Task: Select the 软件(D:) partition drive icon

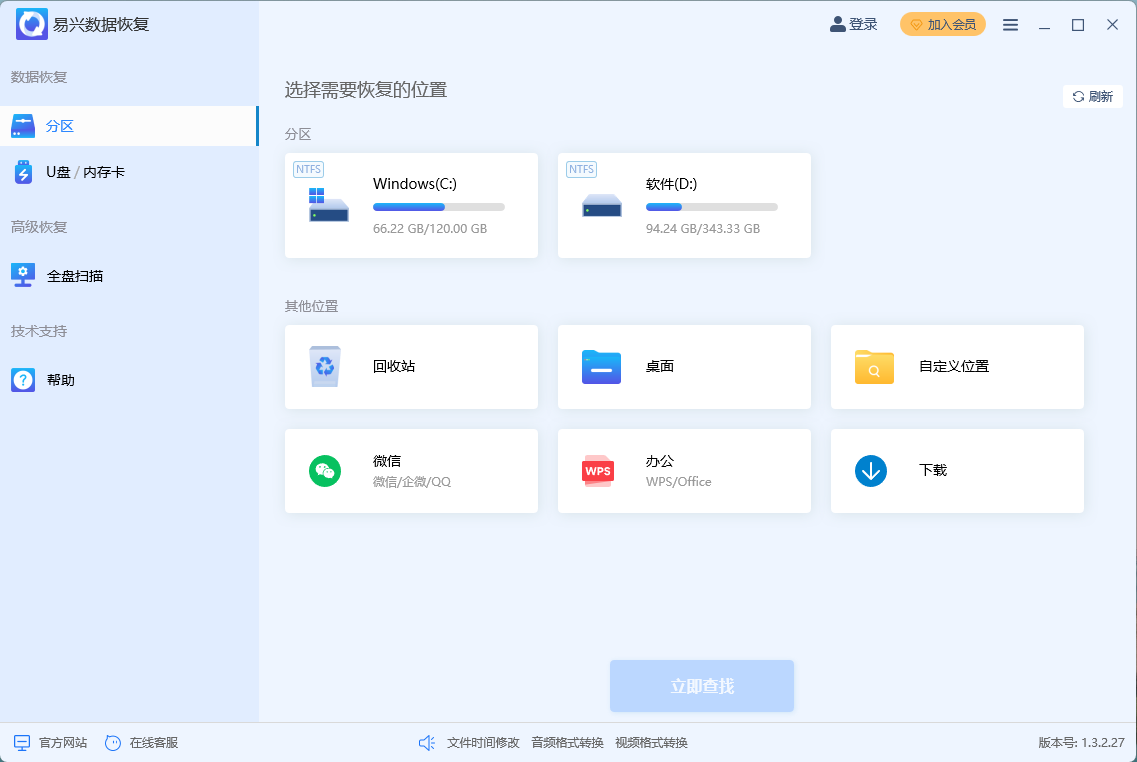Action: tap(601, 205)
